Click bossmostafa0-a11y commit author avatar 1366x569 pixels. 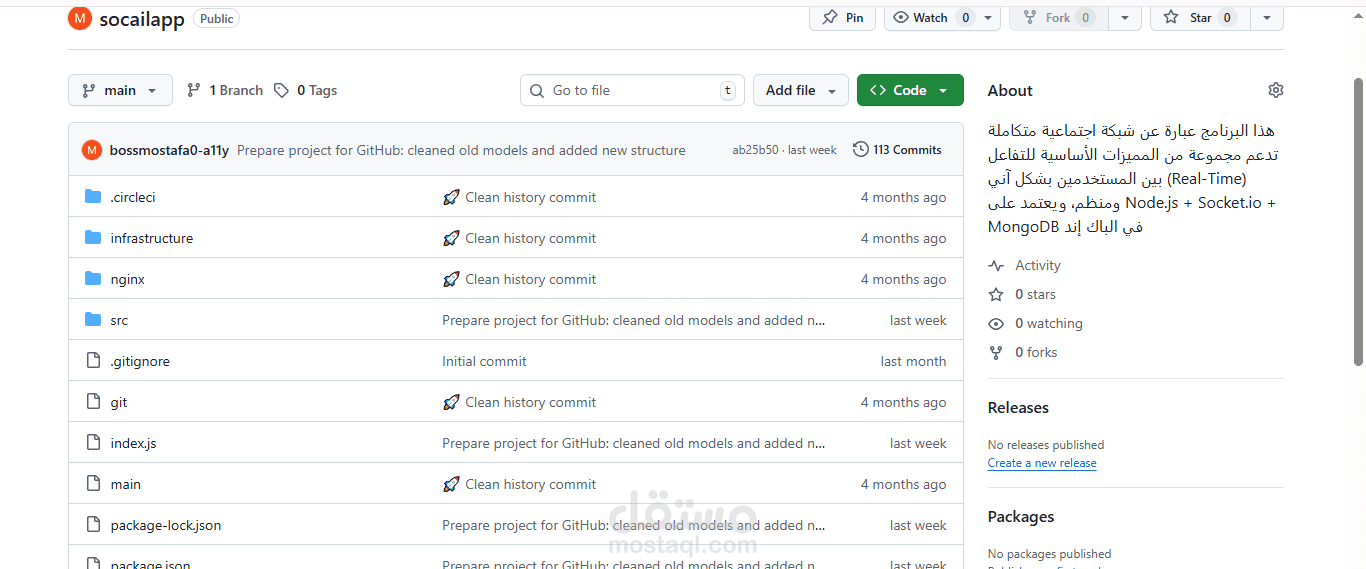tap(92, 150)
